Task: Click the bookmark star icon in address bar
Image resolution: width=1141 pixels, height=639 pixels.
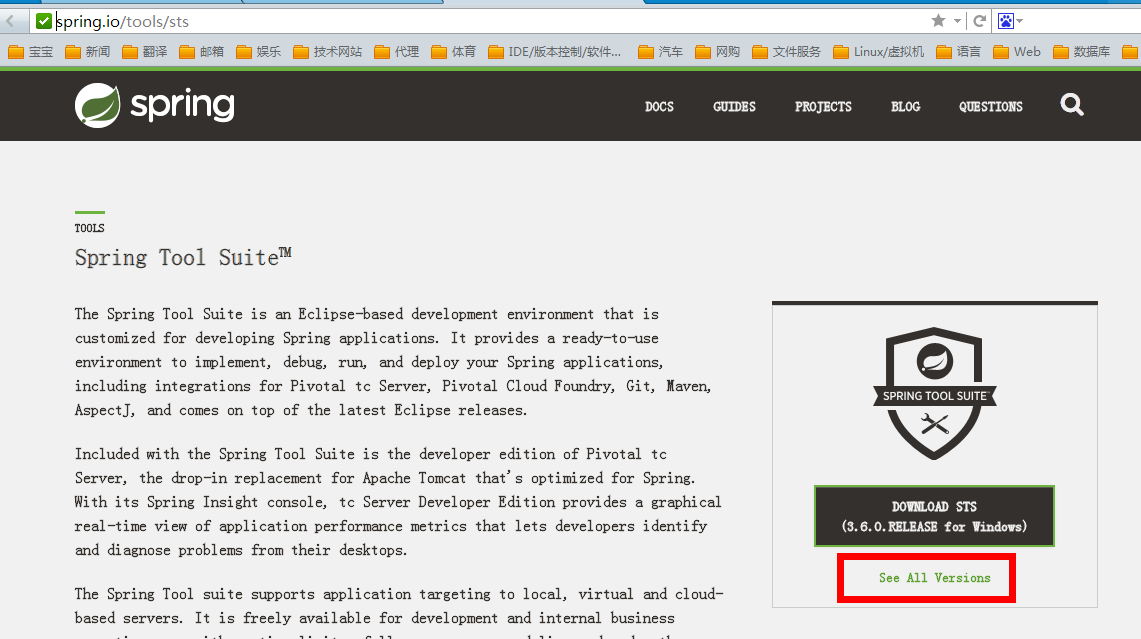Action: click(939, 21)
